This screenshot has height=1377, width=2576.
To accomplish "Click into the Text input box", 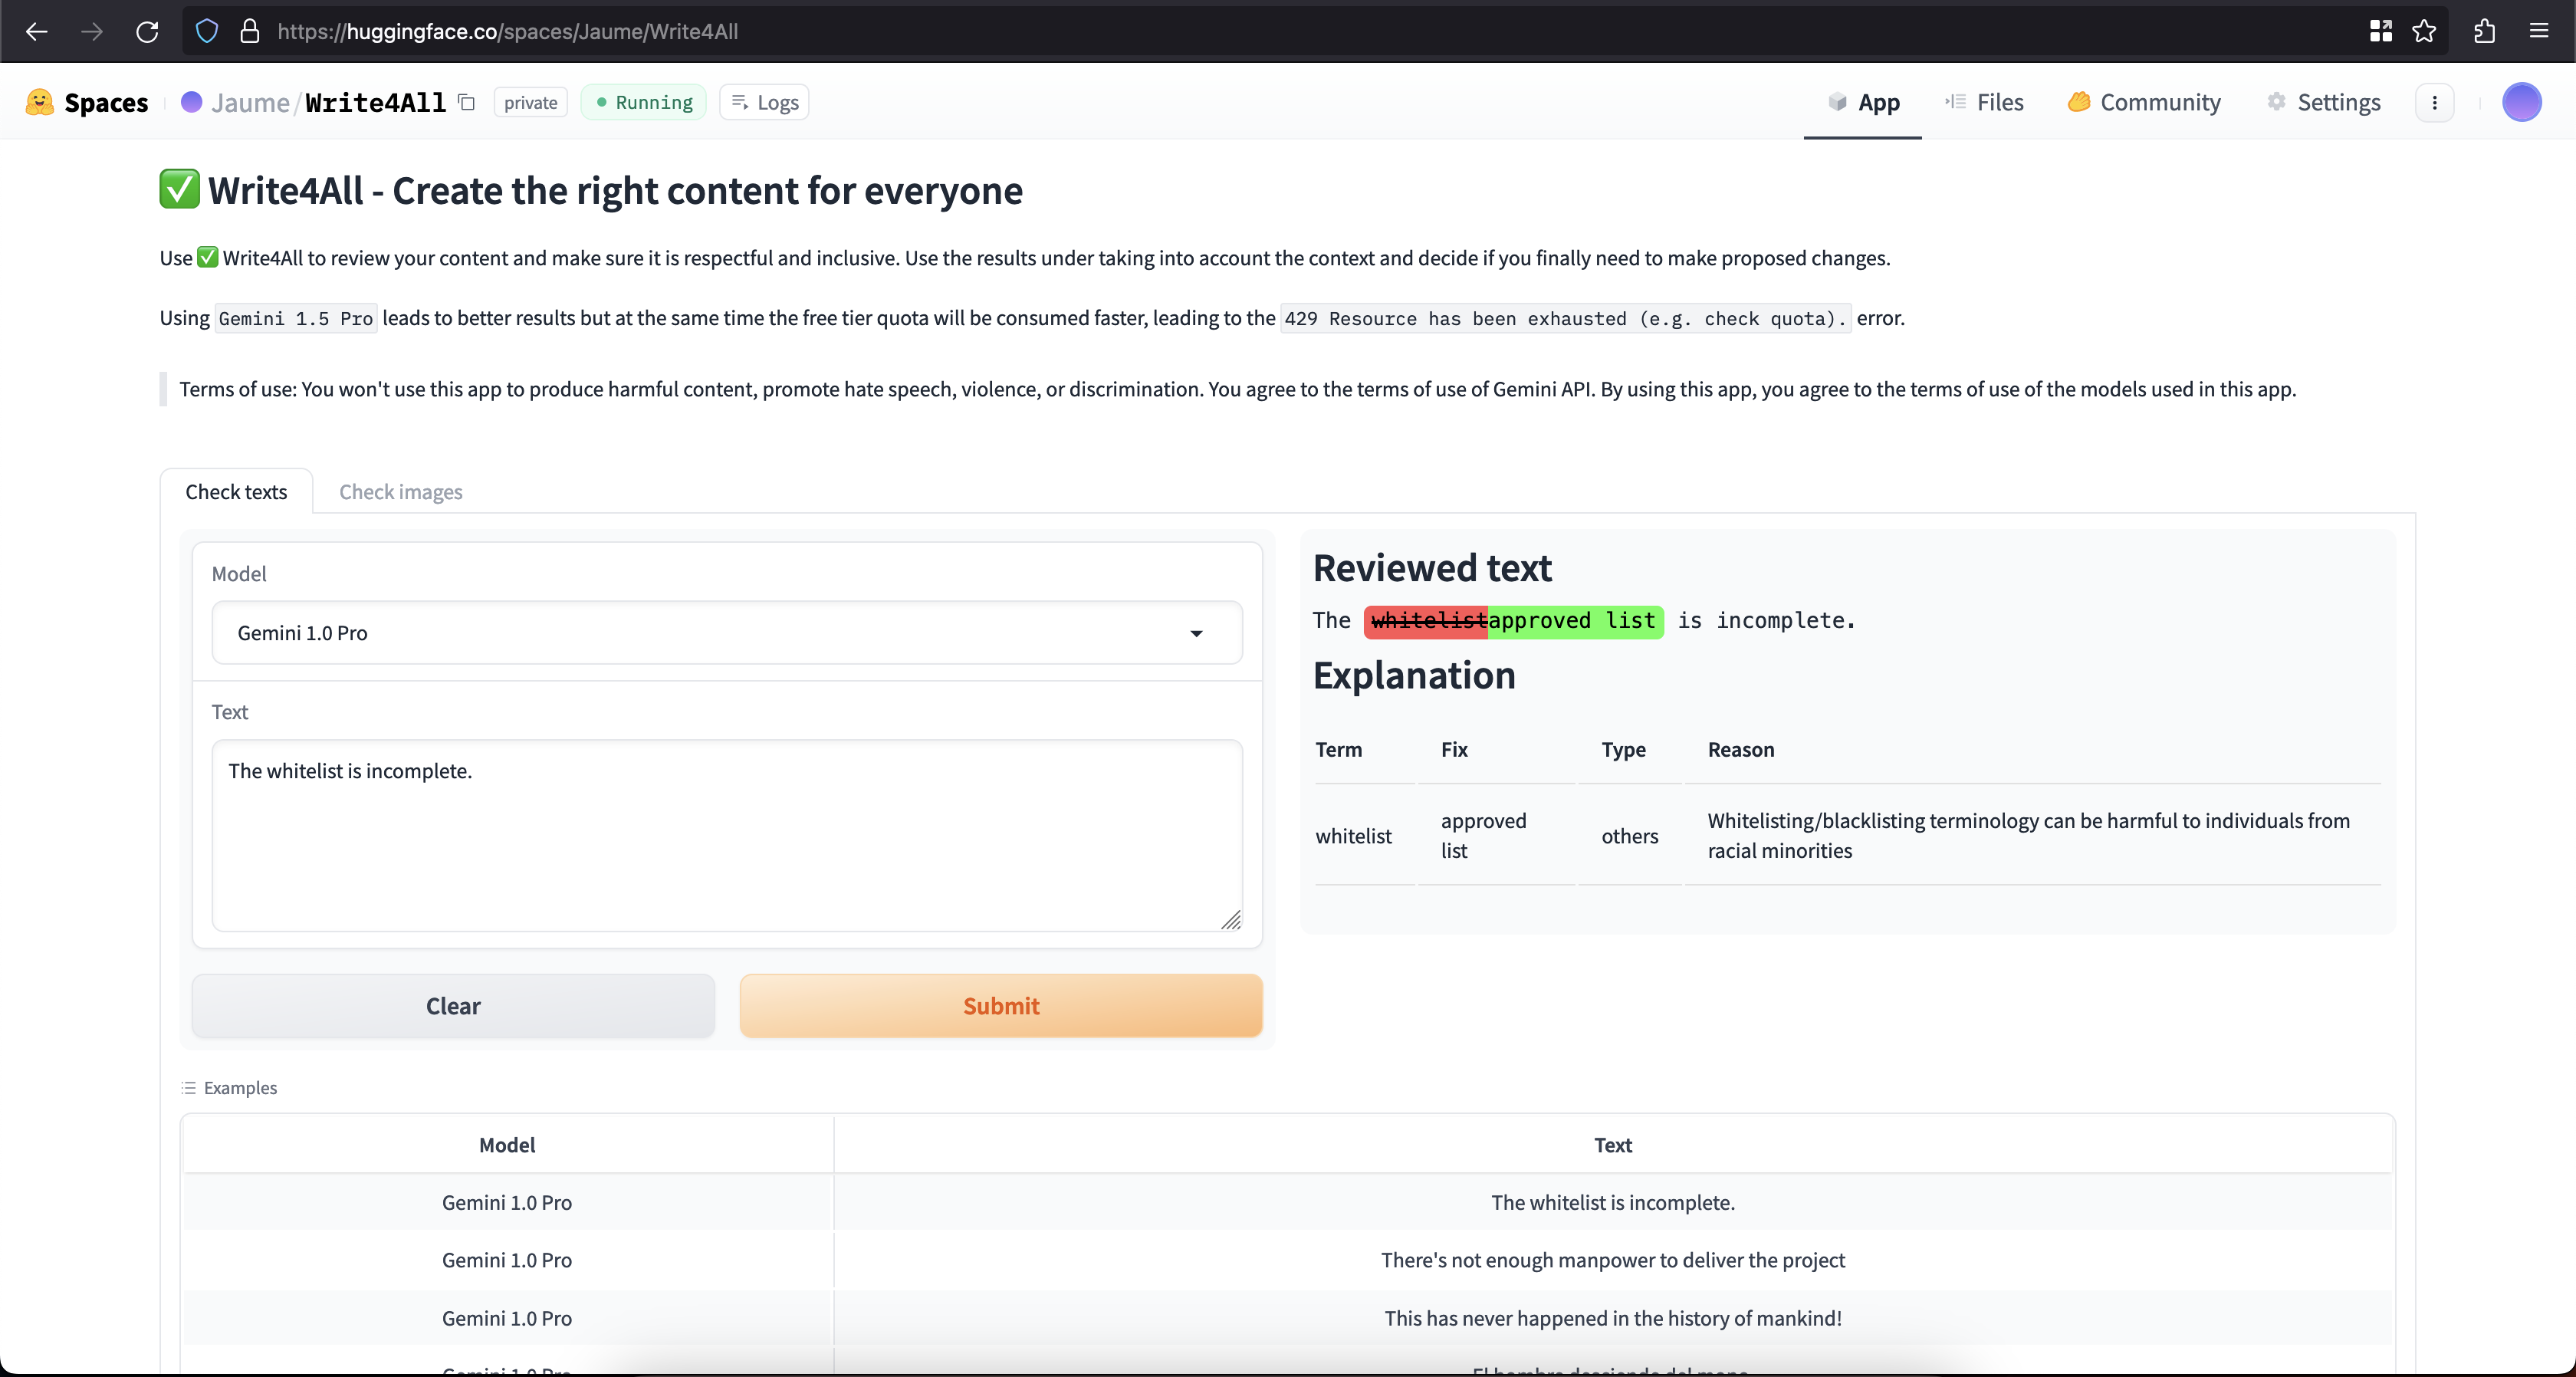I will (x=726, y=835).
